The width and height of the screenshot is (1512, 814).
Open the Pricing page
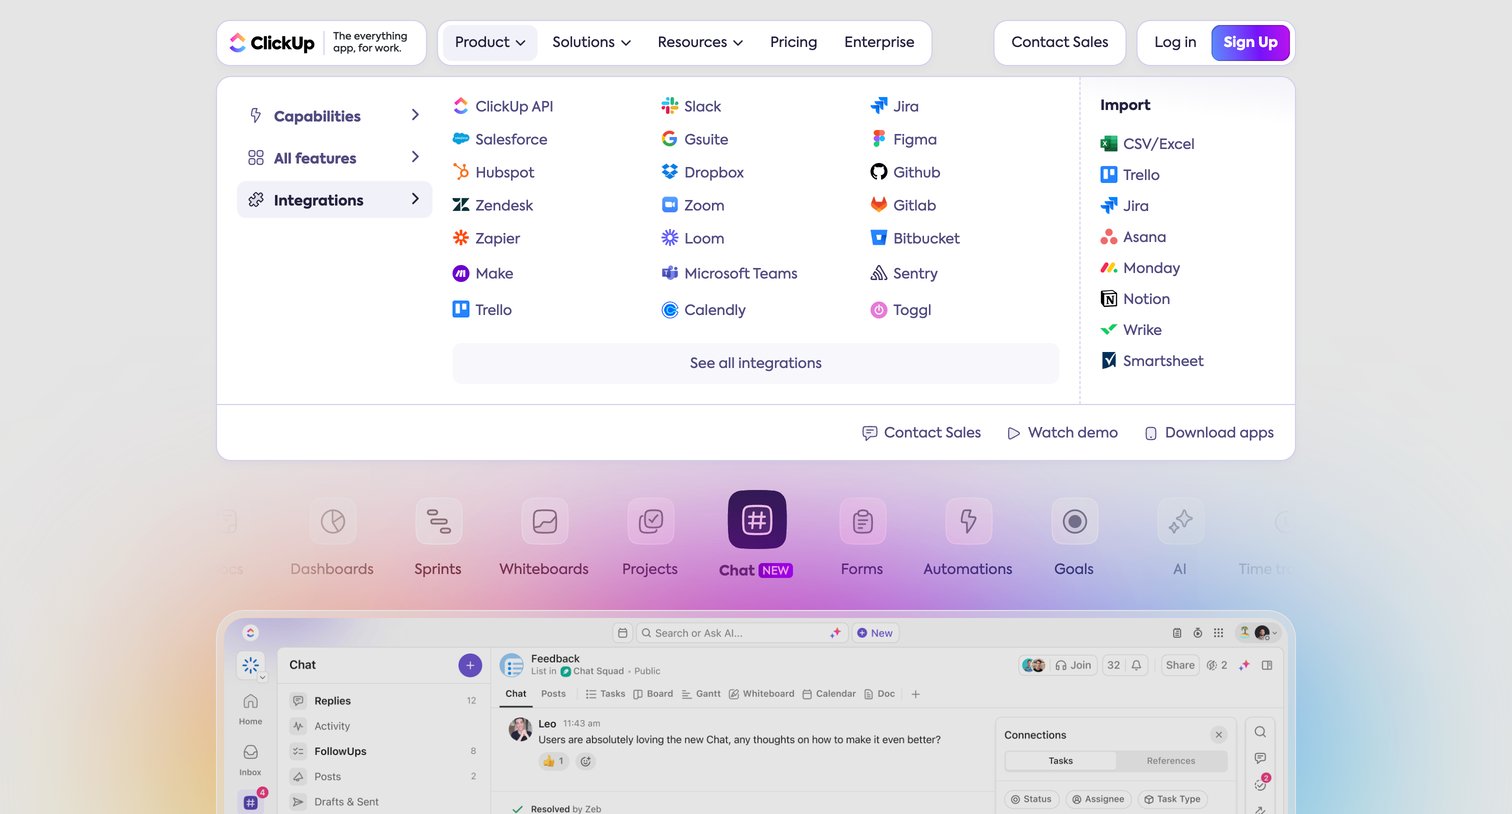(793, 42)
